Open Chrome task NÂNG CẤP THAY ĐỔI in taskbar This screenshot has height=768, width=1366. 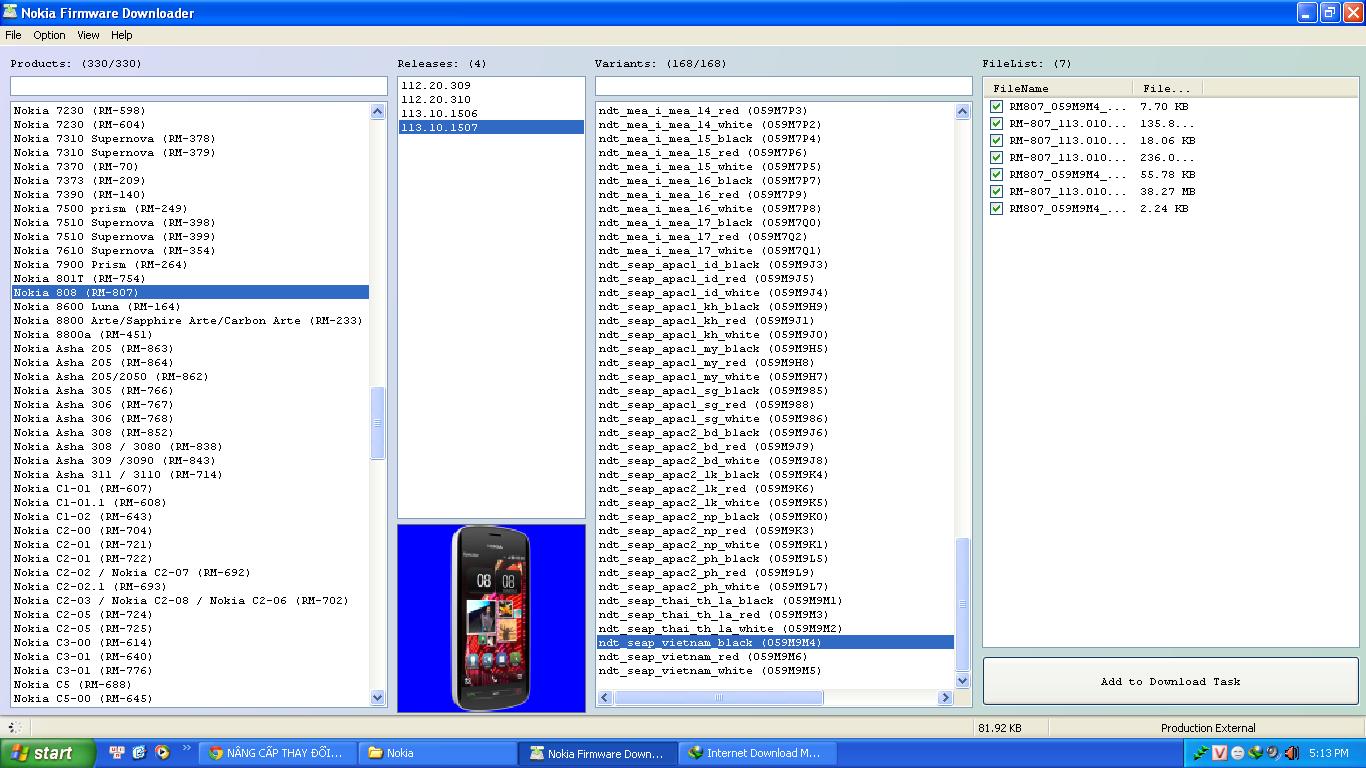[x=277, y=753]
